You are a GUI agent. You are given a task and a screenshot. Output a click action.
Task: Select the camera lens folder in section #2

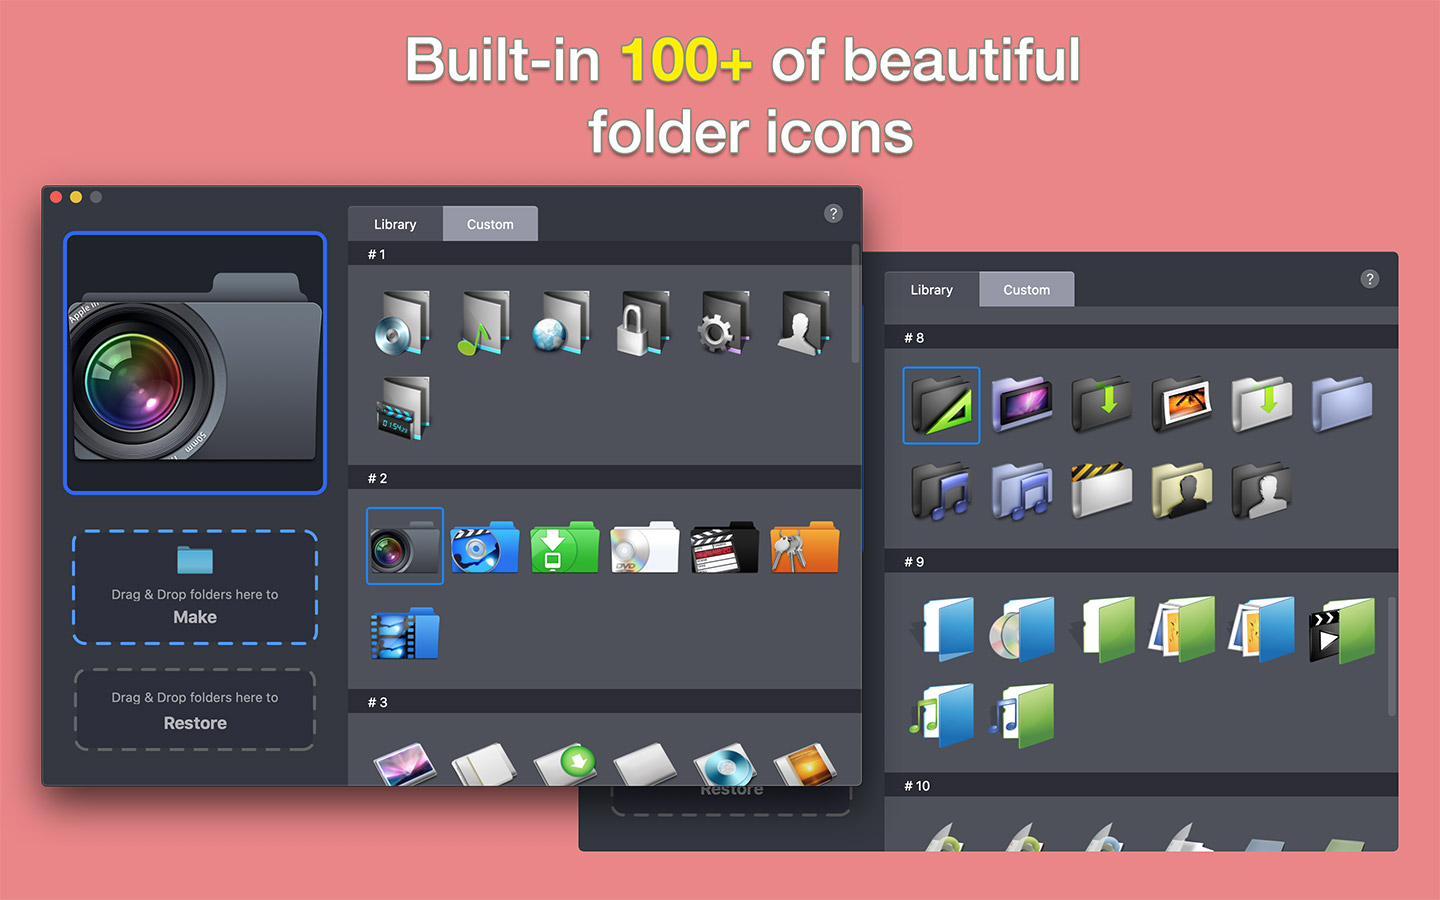click(x=404, y=546)
